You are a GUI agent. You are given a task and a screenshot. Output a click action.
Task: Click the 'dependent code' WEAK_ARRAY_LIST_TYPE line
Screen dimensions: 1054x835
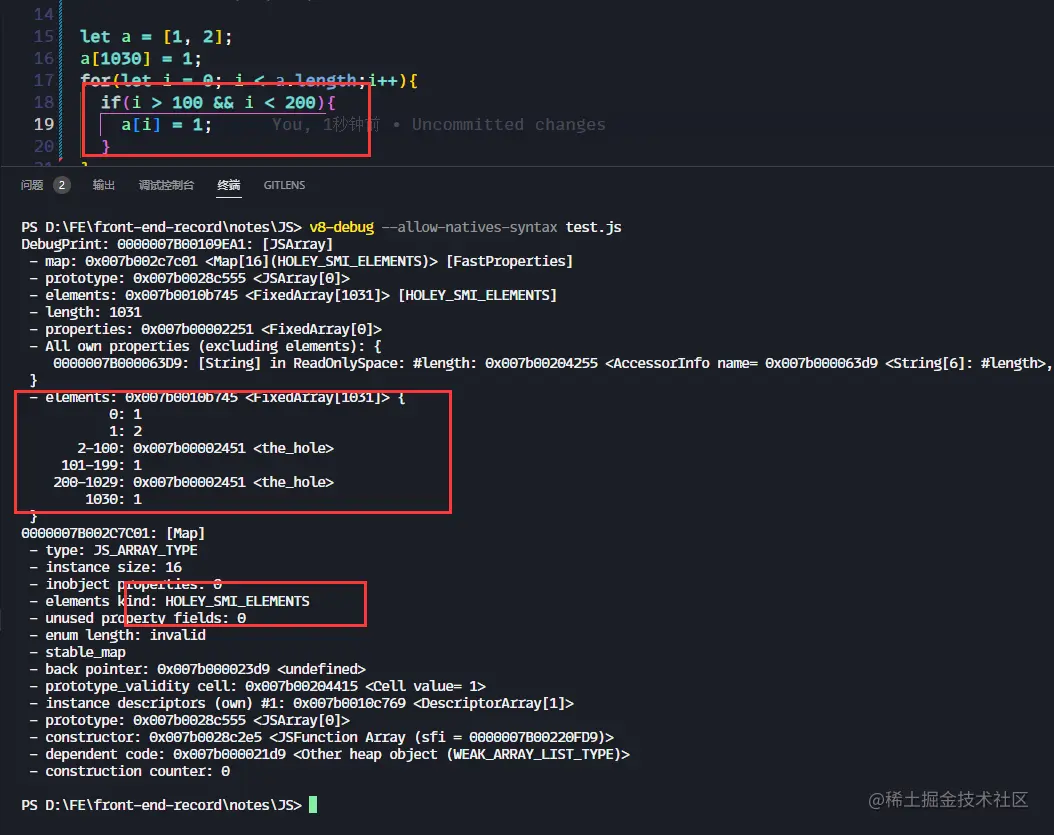pyautogui.click(x=329, y=754)
